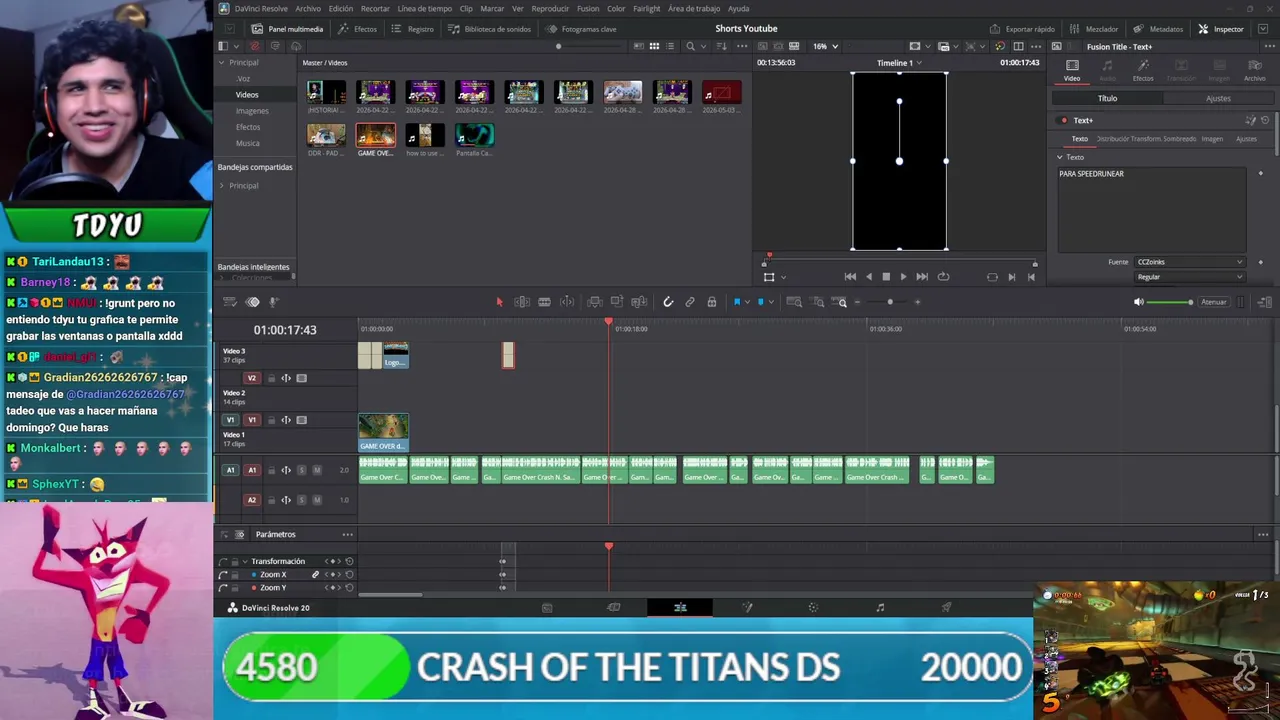Open the Registro edit index panel
Screen dimensions: 1280x720
(412, 29)
